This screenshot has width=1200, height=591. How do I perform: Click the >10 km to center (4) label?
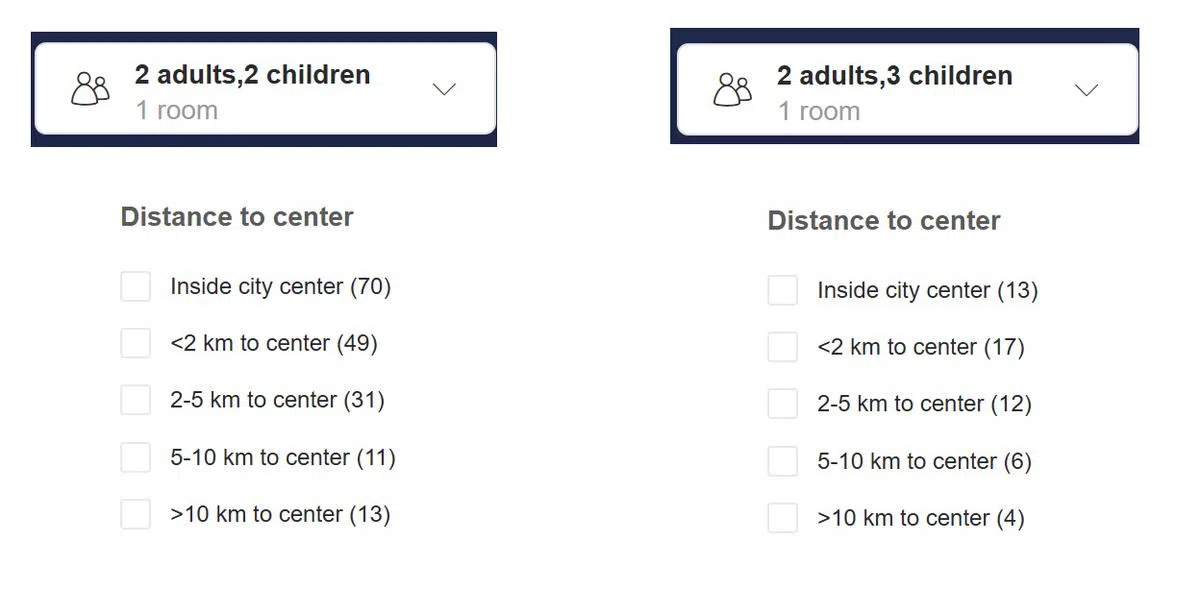920,519
